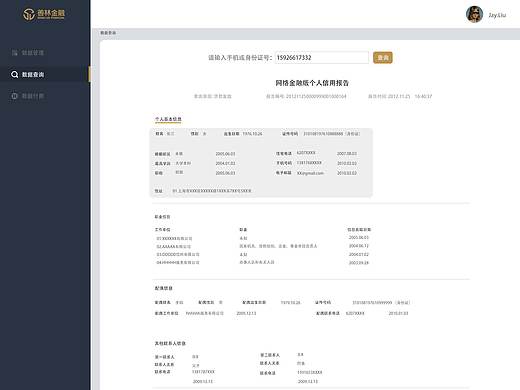Open the Jay.Liu user avatar
This screenshot has width=520, height=390.
[474, 15]
